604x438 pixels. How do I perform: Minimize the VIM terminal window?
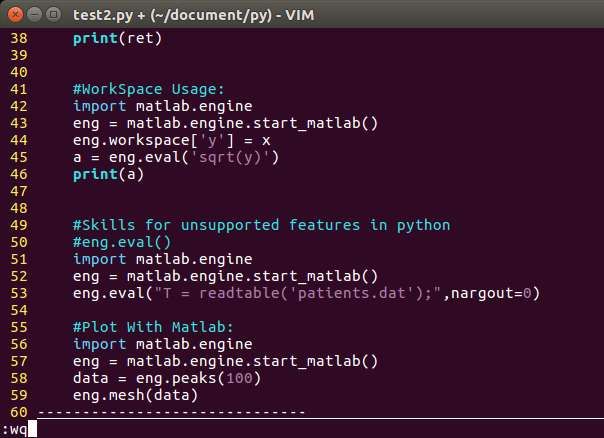point(34,15)
